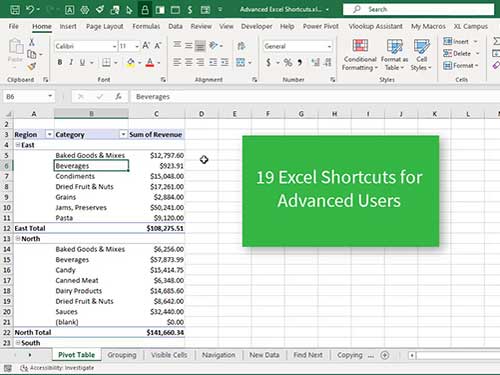Toggle Italic formatting

[71, 62]
